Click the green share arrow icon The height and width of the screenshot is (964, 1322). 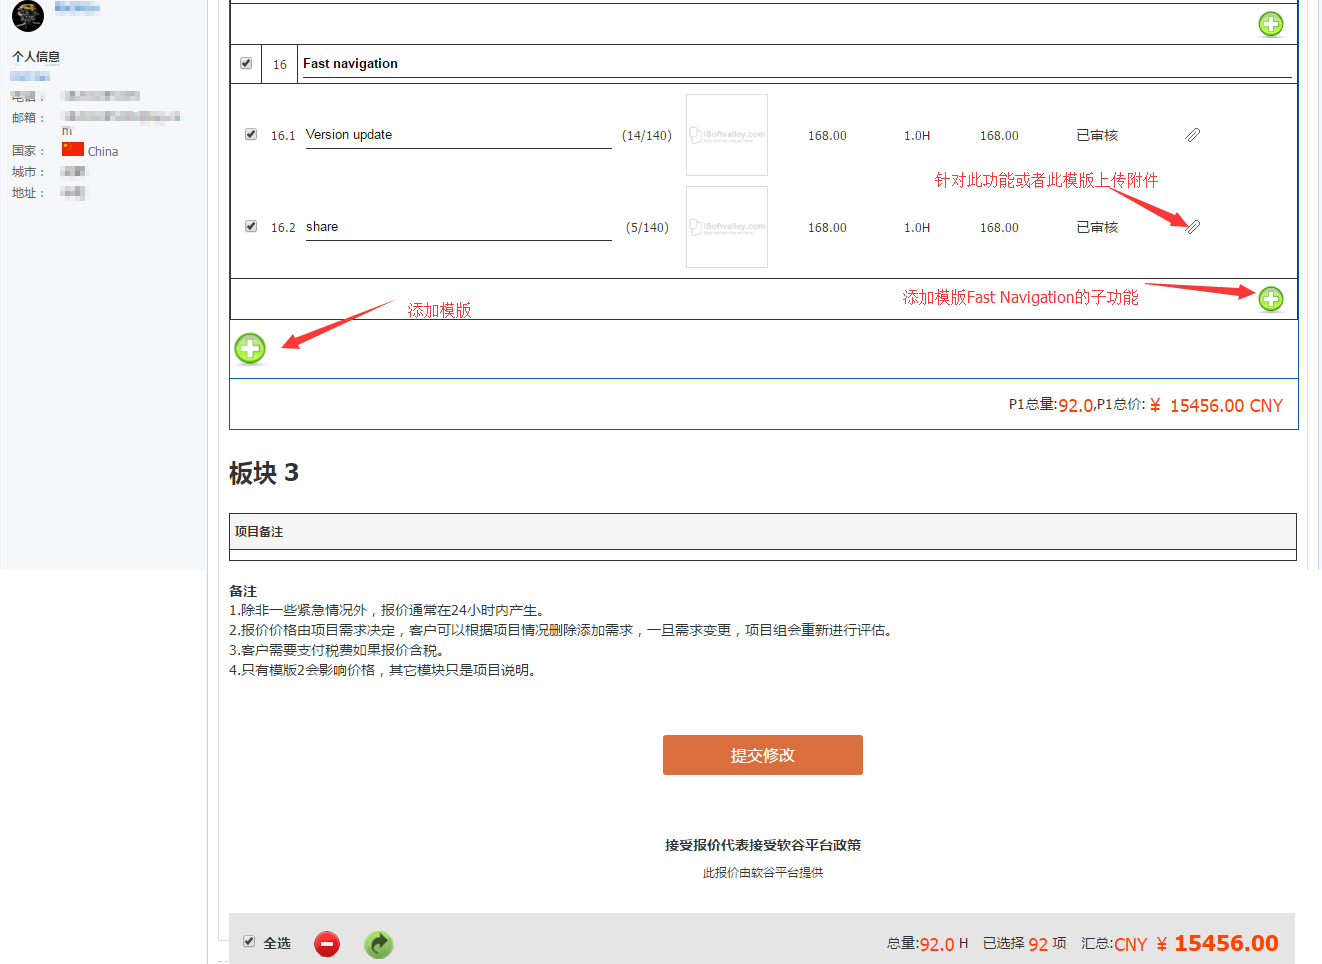click(379, 944)
